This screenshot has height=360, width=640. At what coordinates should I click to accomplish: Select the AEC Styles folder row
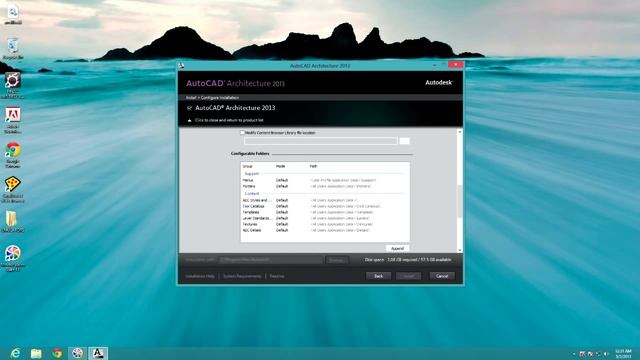pyautogui.click(x=325, y=200)
